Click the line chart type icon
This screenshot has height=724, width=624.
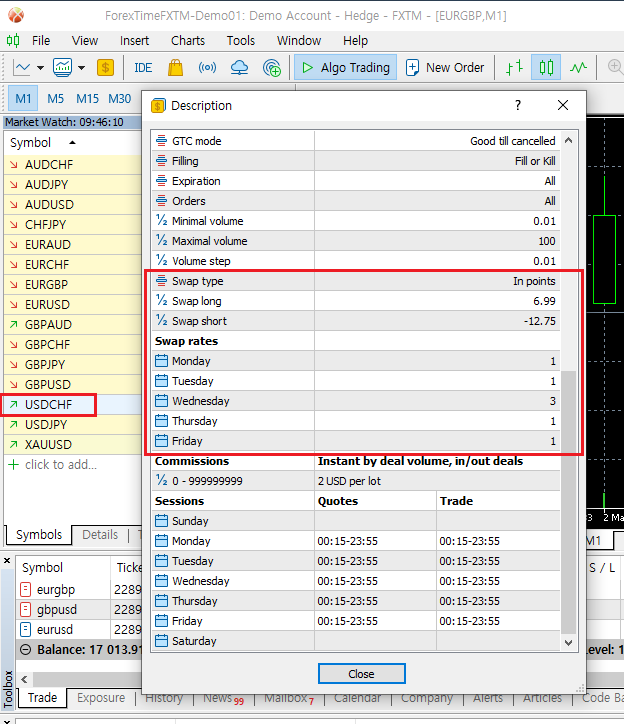click(22, 68)
